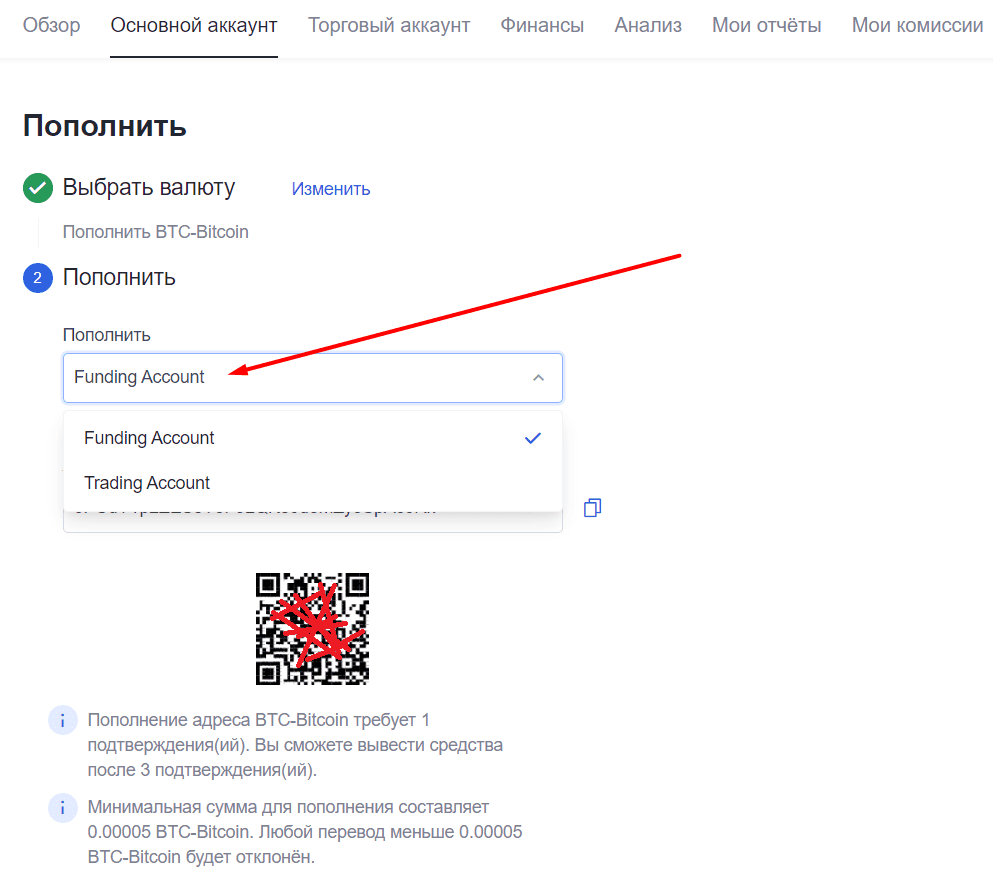This screenshot has height=889, width=993.
Task: Open the Обзор tab
Action: (x=51, y=25)
